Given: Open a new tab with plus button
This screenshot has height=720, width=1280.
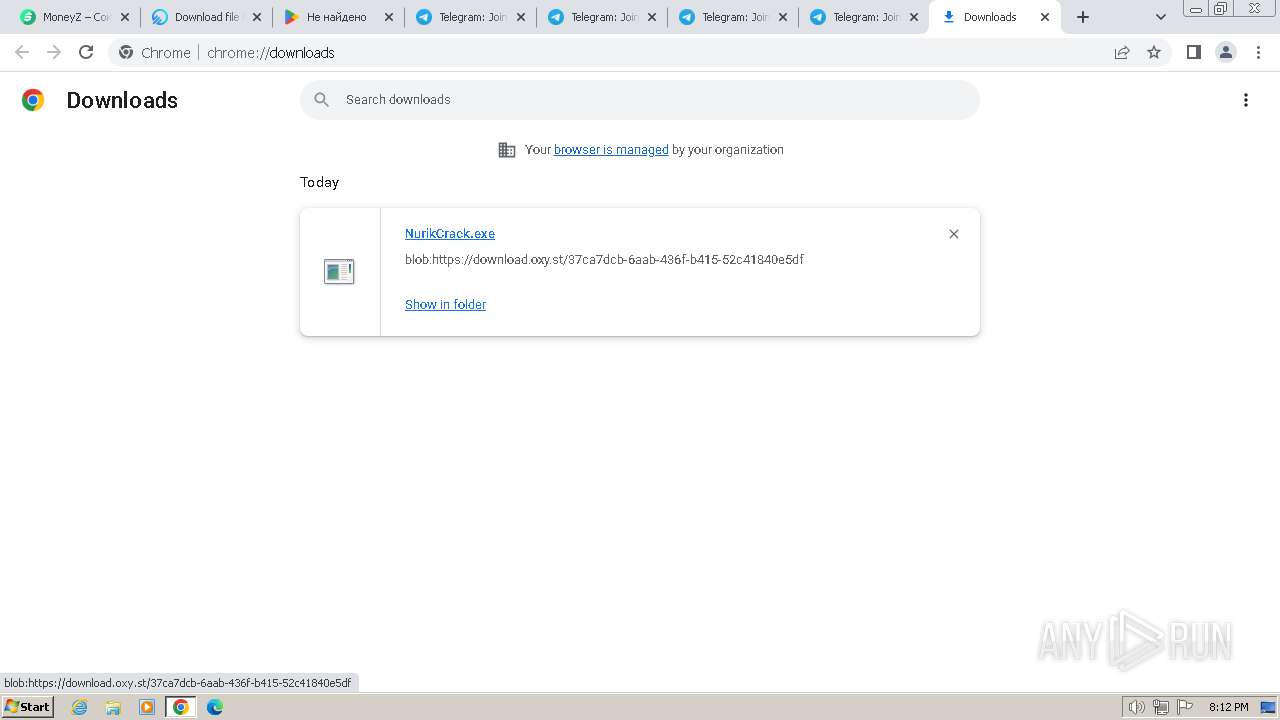Looking at the screenshot, I should (x=1083, y=17).
